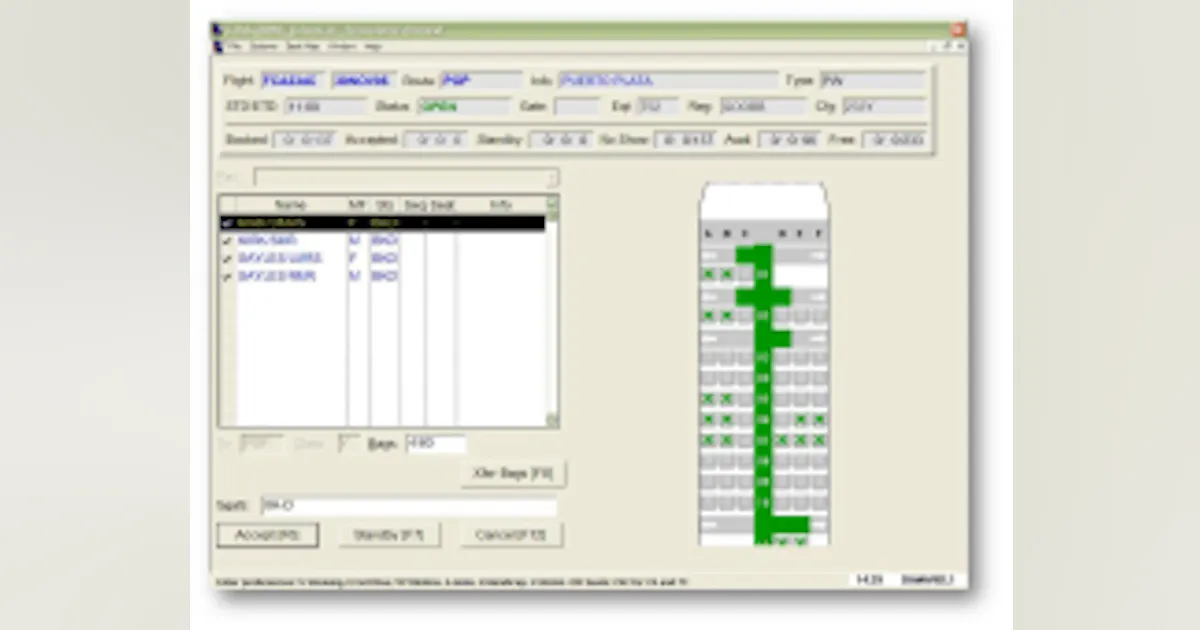Click the Info field showing PUERTO PLATA
This screenshot has width=1200, height=630.
click(x=667, y=80)
